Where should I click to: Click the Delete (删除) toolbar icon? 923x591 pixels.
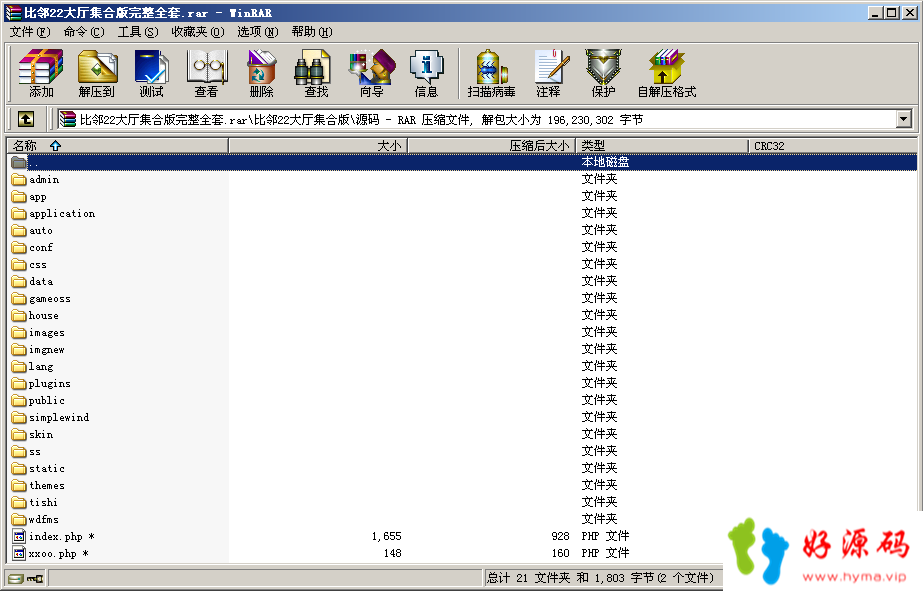click(x=261, y=73)
